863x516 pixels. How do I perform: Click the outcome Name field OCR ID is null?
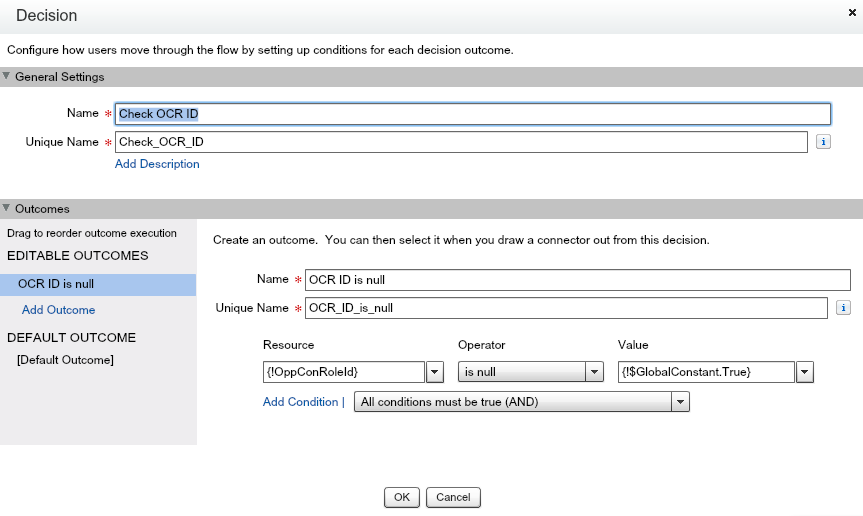pos(577,280)
